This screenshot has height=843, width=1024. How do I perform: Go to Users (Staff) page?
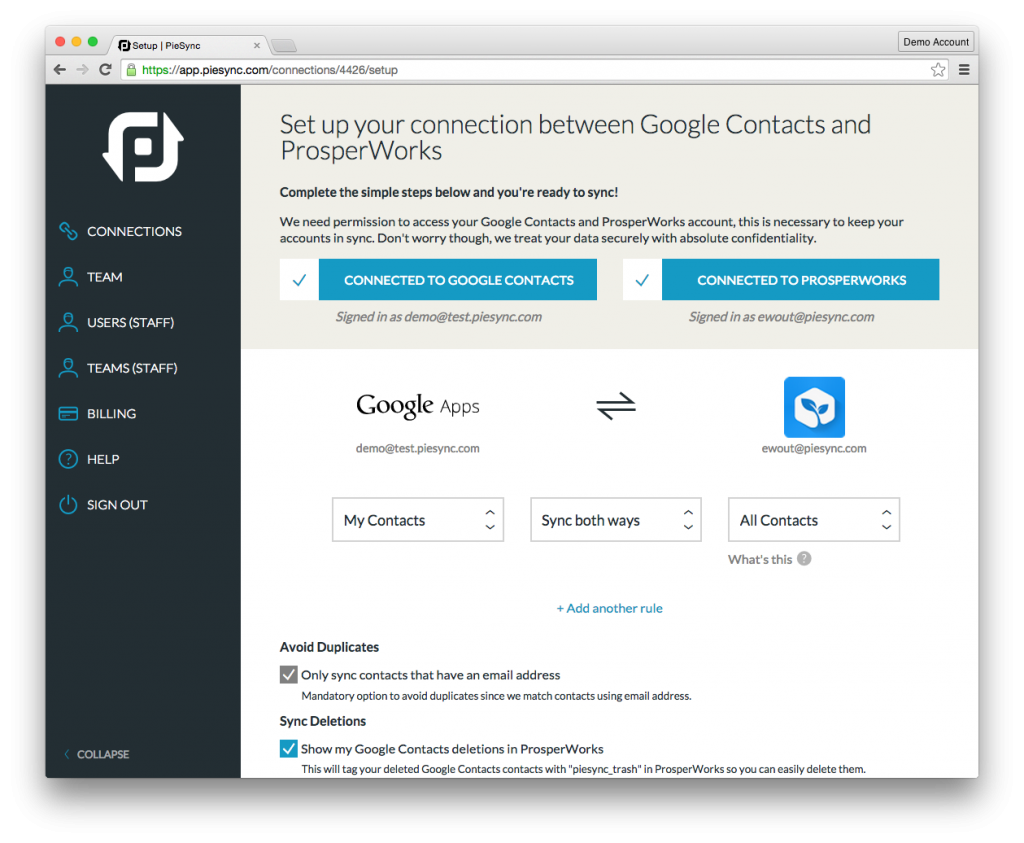tap(117, 323)
